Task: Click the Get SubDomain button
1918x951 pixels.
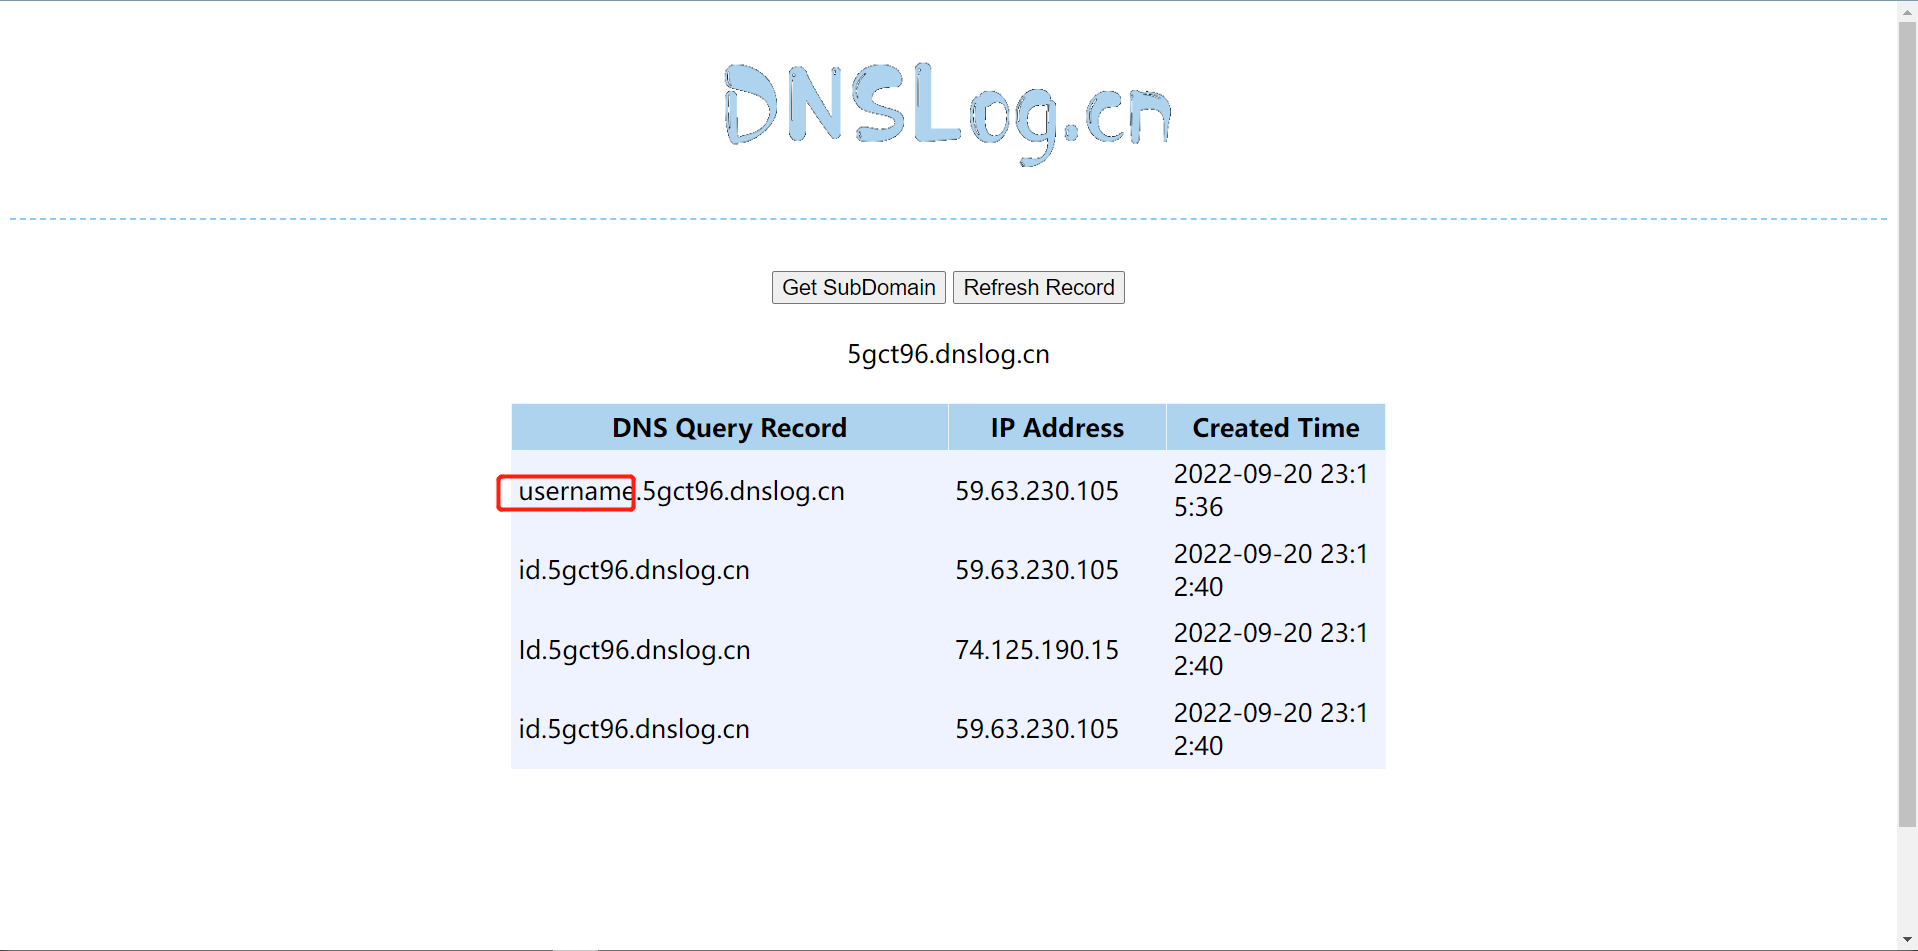Action: tap(858, 288)
